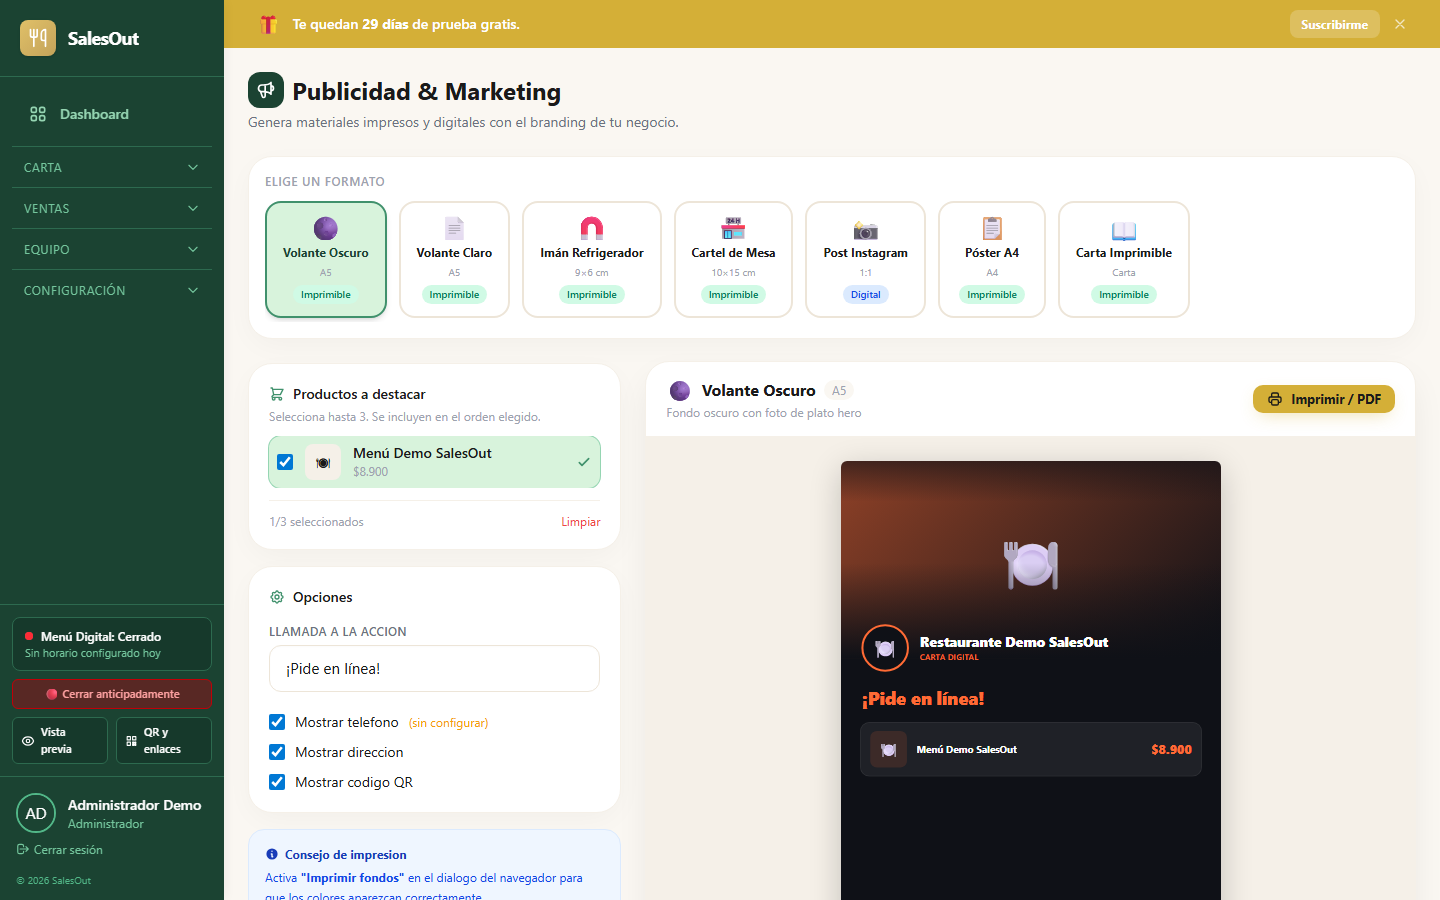Click the purple sphere icon of Volante Oscuro card
Screen dimensions: 1440x900
326,228
